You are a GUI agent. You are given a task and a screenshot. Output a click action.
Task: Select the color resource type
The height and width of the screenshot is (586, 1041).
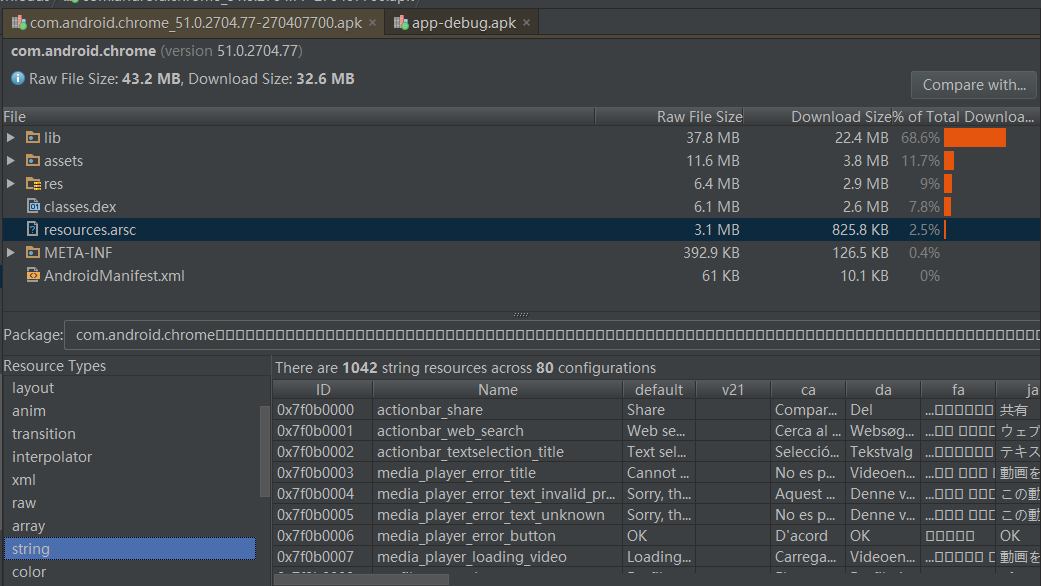click(130, 572)
